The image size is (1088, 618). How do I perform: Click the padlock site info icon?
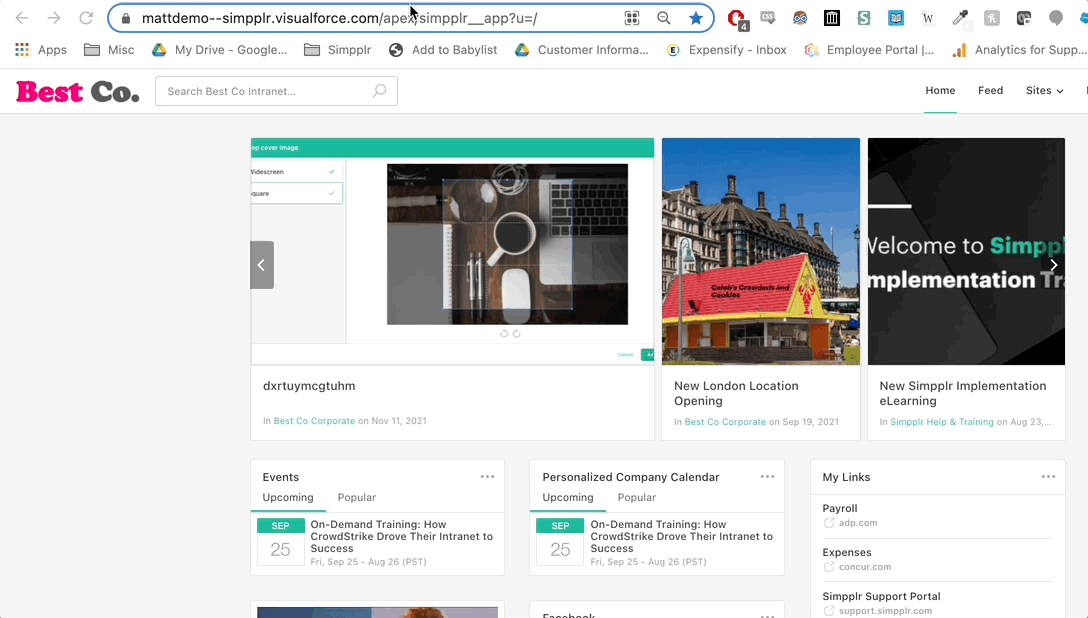[126, 19]
